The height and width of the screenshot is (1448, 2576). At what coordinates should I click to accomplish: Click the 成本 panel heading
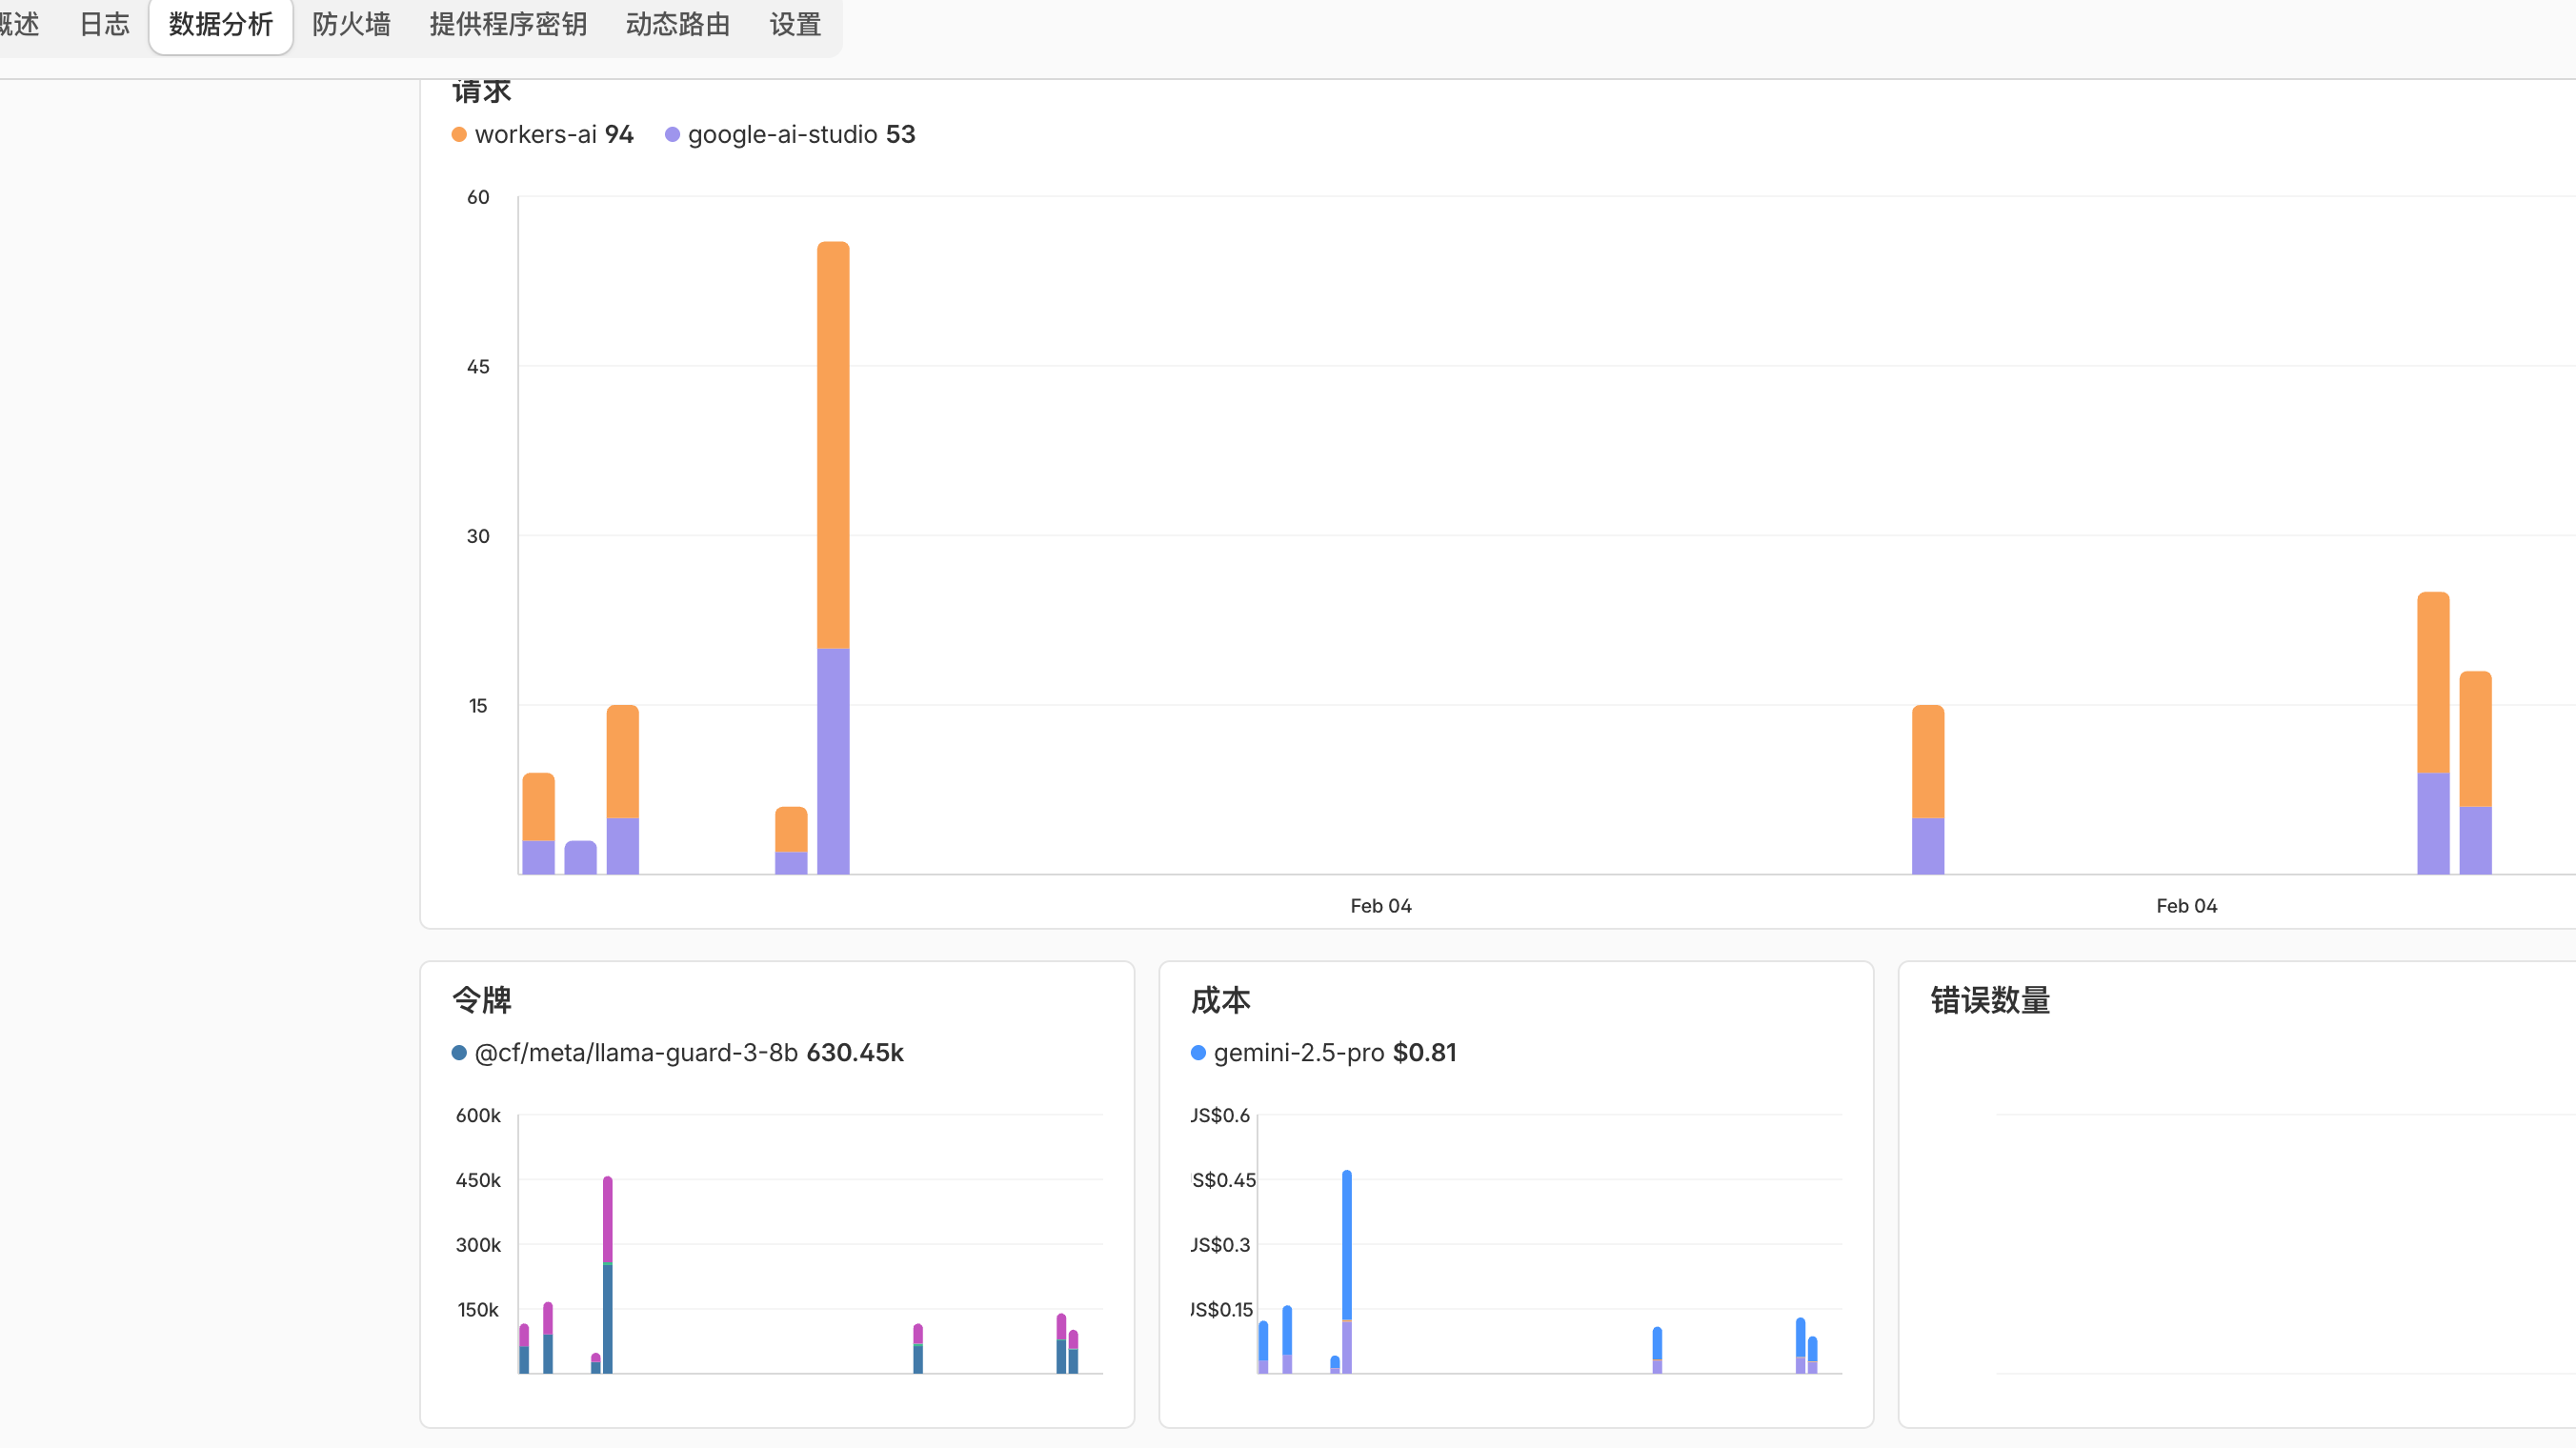pos(1220,1000)
